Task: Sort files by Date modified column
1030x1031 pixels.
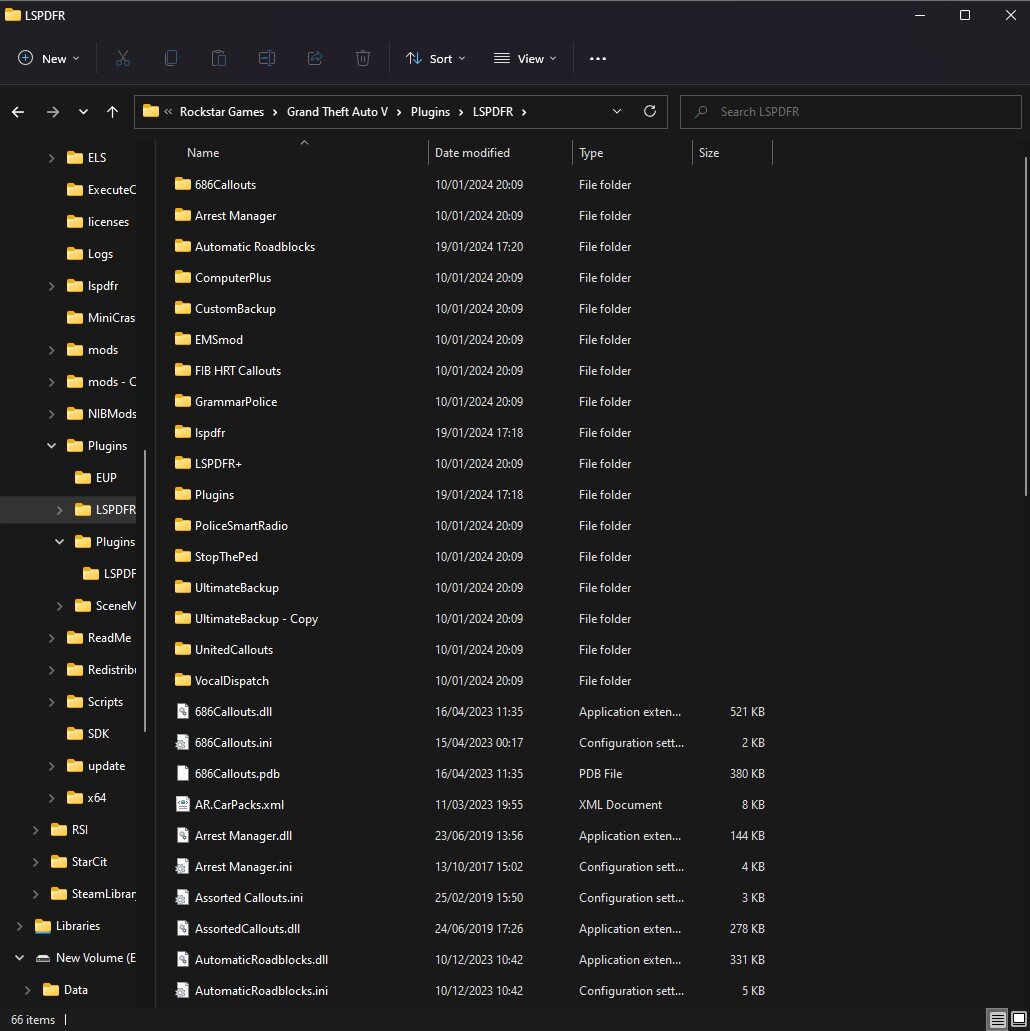Action: click(x=472, y=153)
